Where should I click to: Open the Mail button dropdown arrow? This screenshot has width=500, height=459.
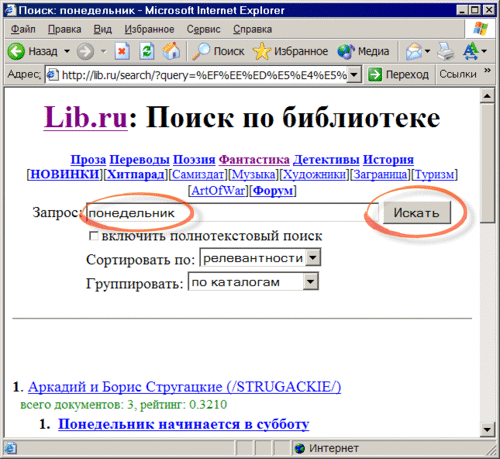[x=428, y=51]
